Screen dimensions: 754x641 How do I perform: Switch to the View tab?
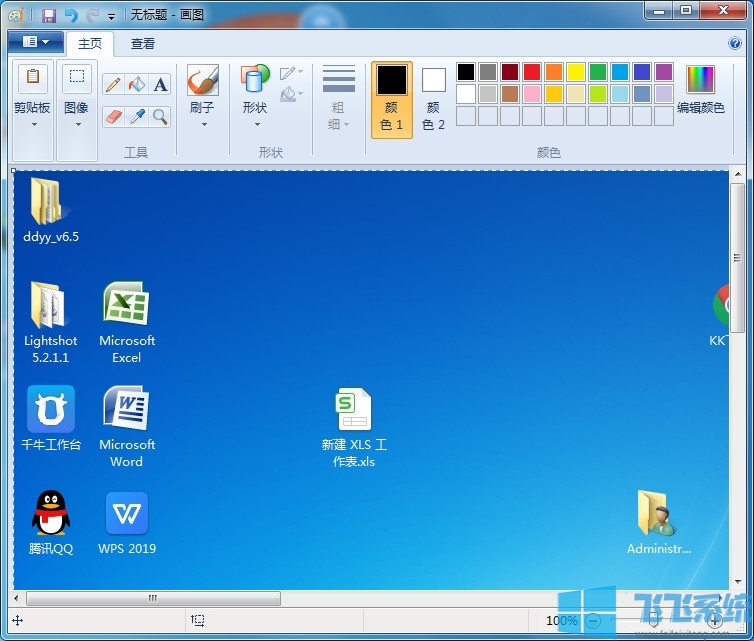click(143, 44)
